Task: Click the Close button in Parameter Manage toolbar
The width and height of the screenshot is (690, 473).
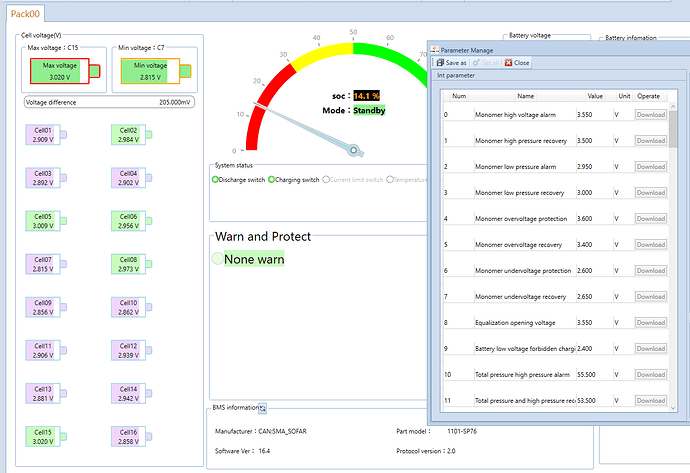Action: click(517, 63)
